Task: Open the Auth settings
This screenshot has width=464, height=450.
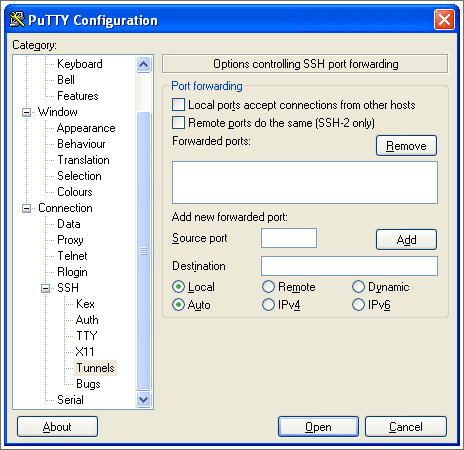Action: (x=87, y=320)
